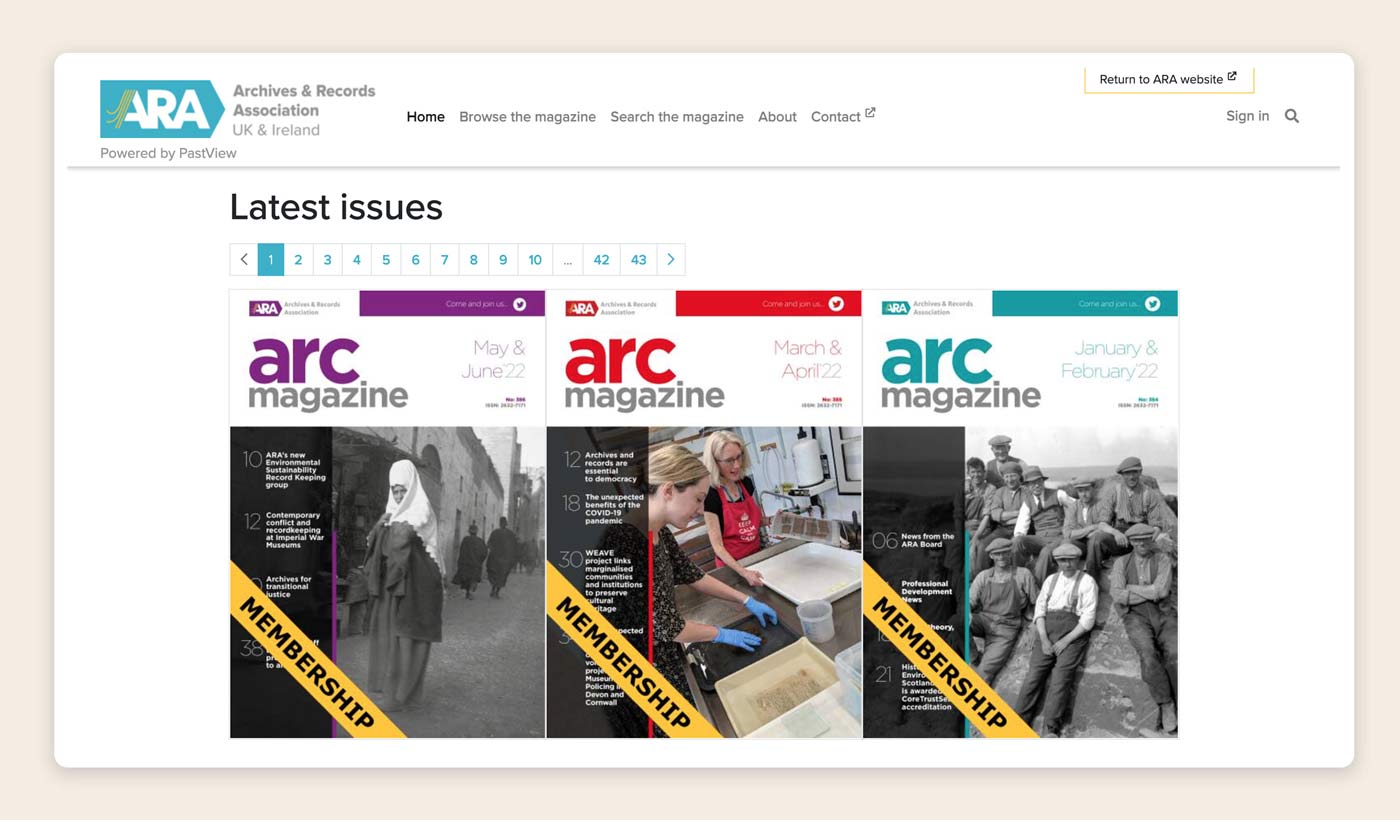Expand hidden pages via ellipsis button
The image size is (1400, 820).
tap(567, 260)
